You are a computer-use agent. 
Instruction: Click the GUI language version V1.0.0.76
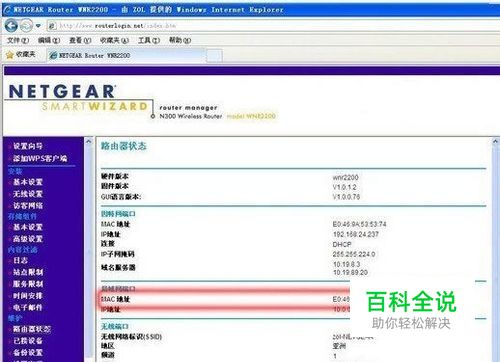[346, 197]
